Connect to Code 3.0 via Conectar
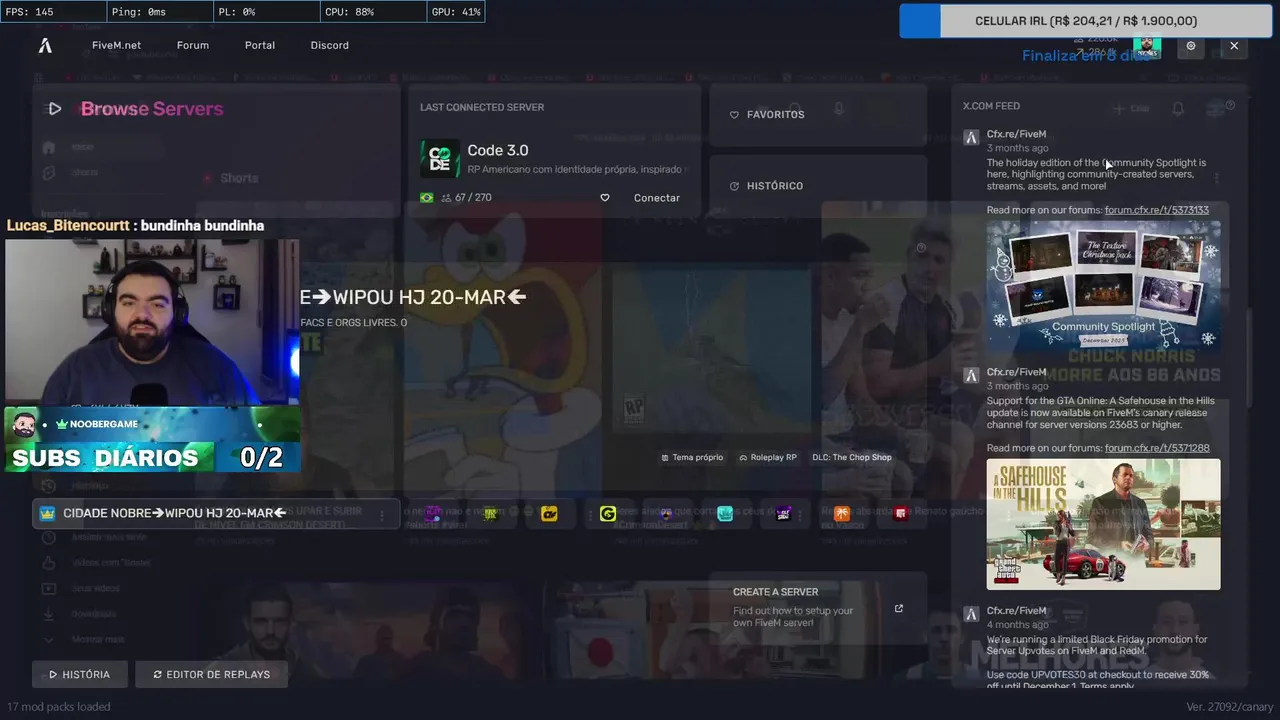The image size is (1280, 720). (657, 198)
